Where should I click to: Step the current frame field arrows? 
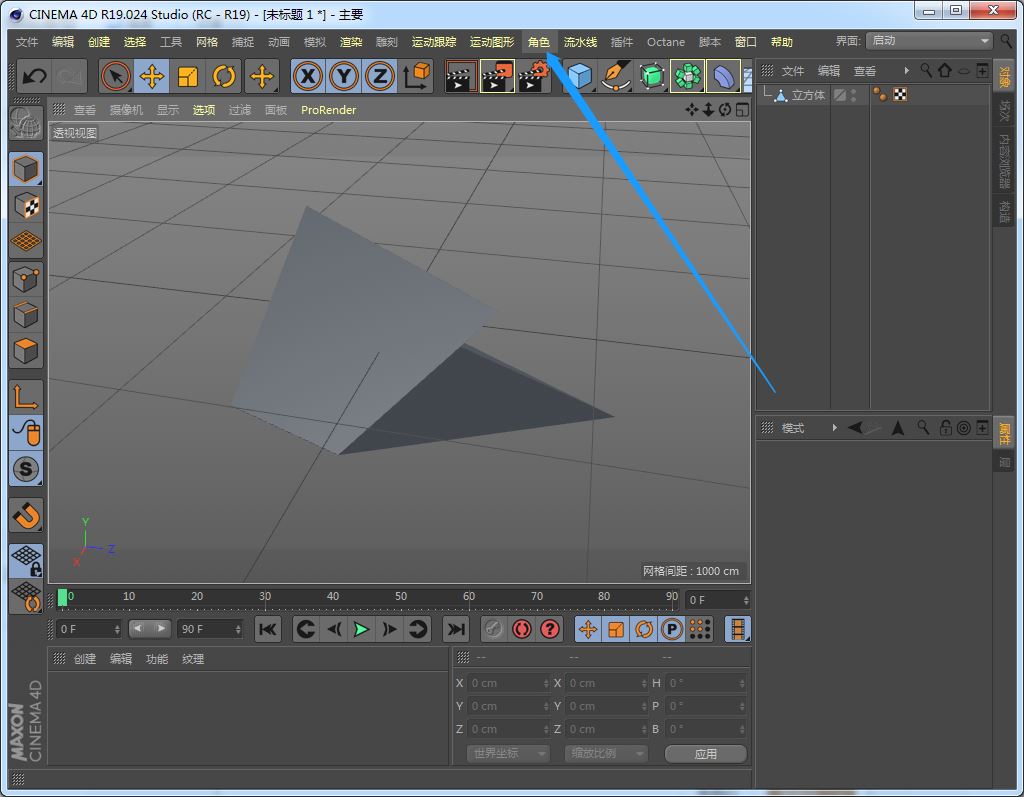pyautogui.click(x=746, y=600)
